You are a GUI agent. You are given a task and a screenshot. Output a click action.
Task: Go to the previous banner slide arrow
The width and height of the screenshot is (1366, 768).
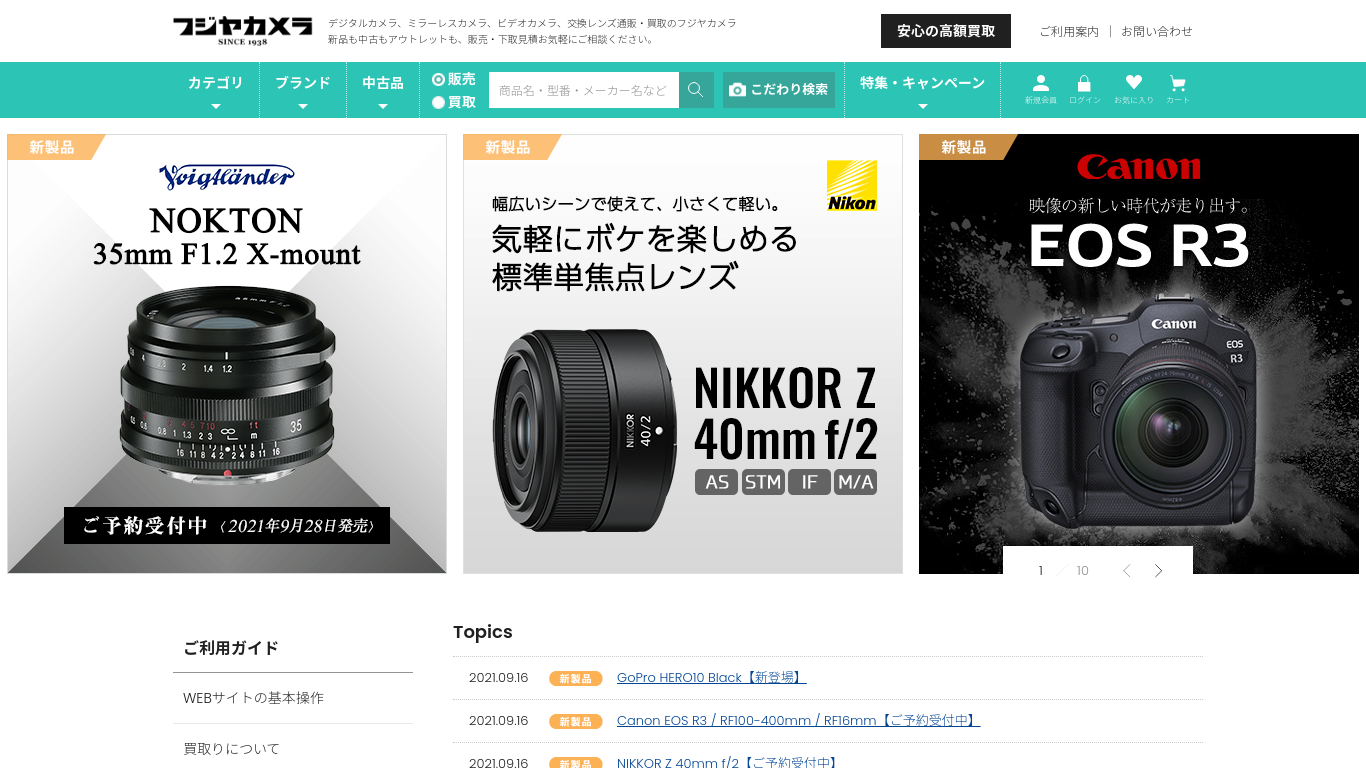pos(1127,571)
